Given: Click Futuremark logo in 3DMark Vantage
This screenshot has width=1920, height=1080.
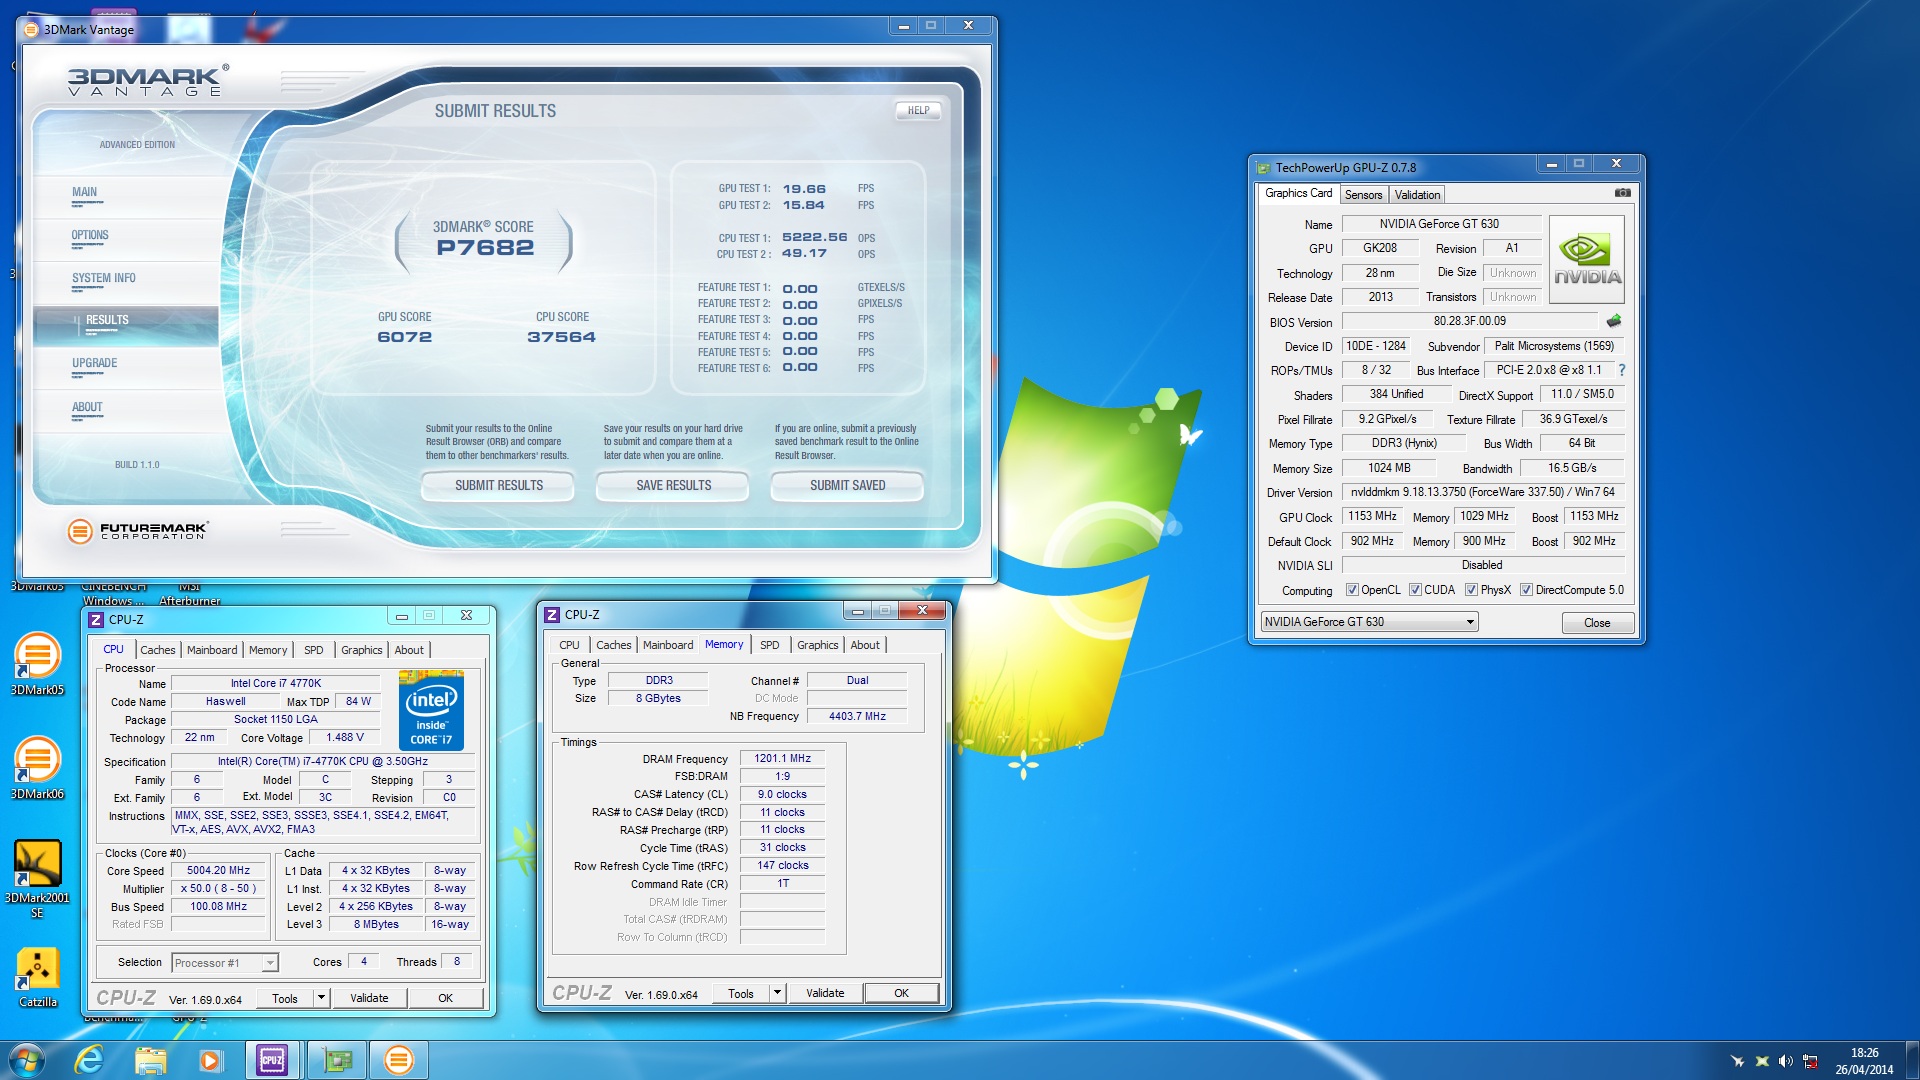Looking at the screenshot, I should 138,531.
